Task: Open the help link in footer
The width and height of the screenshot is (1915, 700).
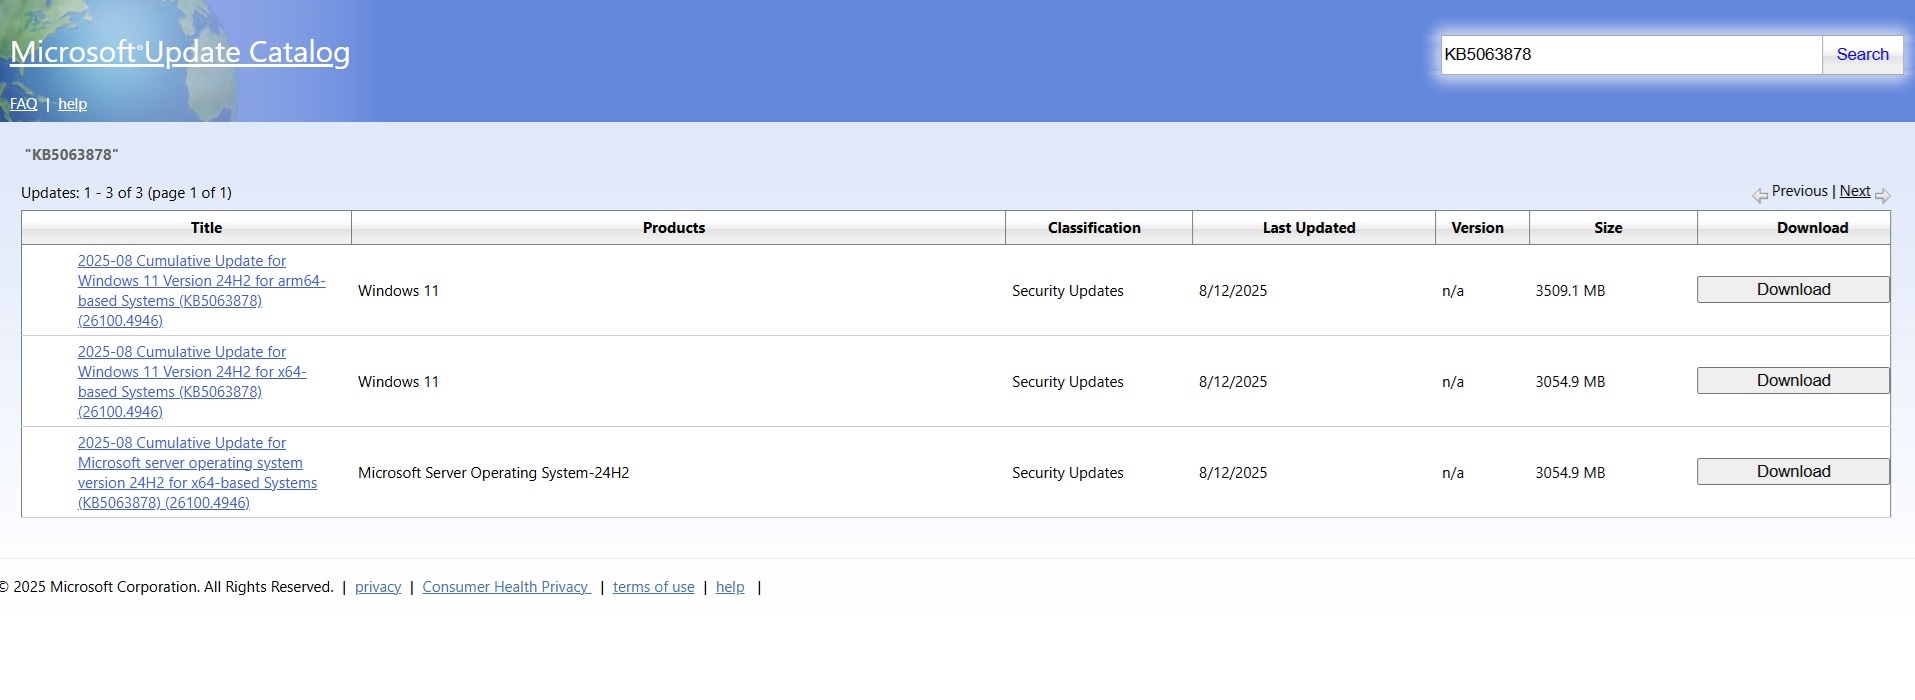Action: pyautogui.click(x=730, y=587)
